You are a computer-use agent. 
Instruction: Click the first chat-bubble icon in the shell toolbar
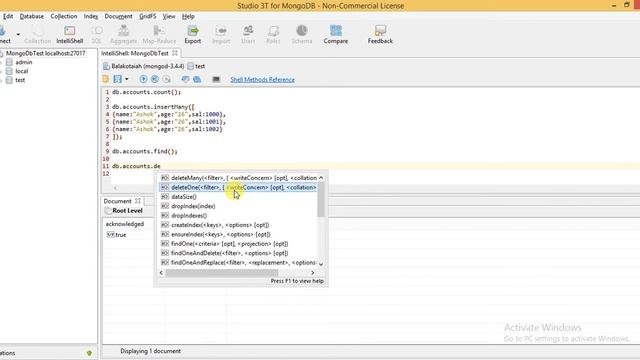185,79
